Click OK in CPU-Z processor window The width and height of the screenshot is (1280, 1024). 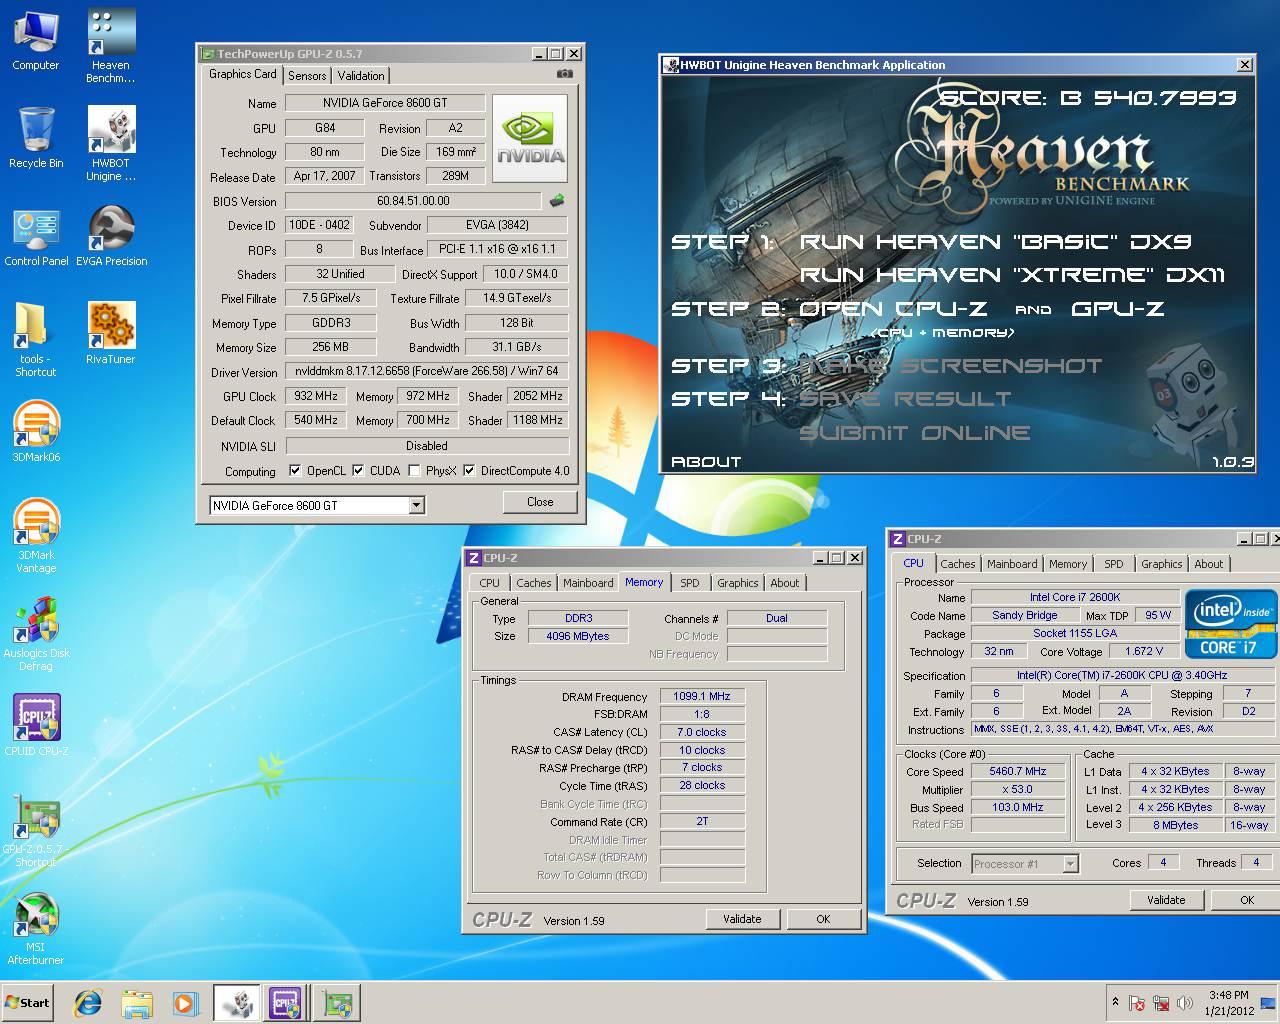click(x=1247, y=900)
